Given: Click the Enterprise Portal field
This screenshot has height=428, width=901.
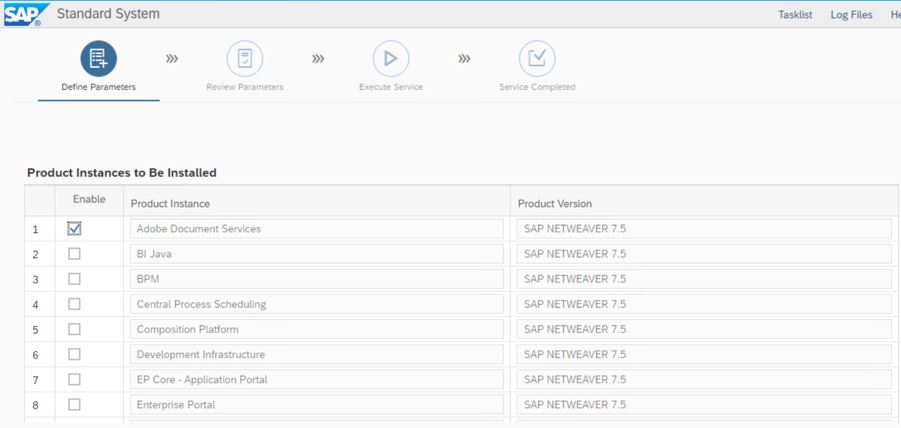Looking at the screenshot, I should pos(317,405).
